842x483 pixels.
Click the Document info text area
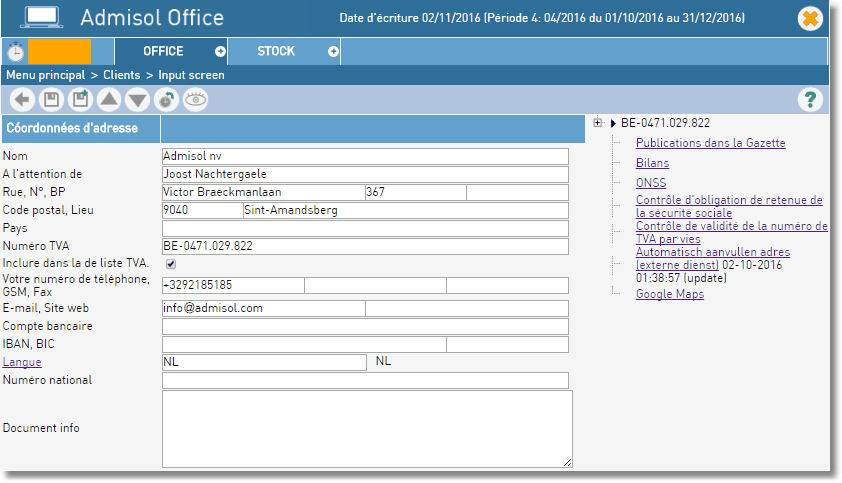(x=367, y=429)
